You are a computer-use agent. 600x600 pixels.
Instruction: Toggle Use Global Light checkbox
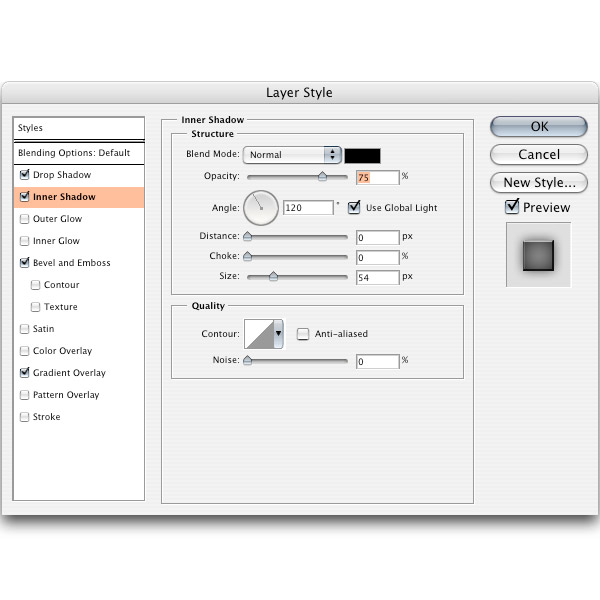tap(354, 207)
